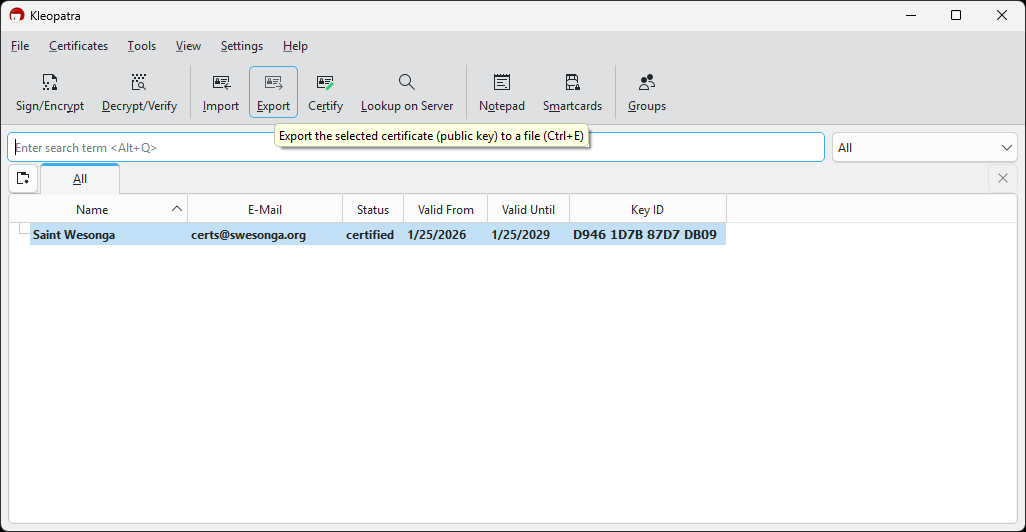Sort certificates by Name column
Image resolution: width=1026 pixels, height=532 pixels.
coord(92,210)
